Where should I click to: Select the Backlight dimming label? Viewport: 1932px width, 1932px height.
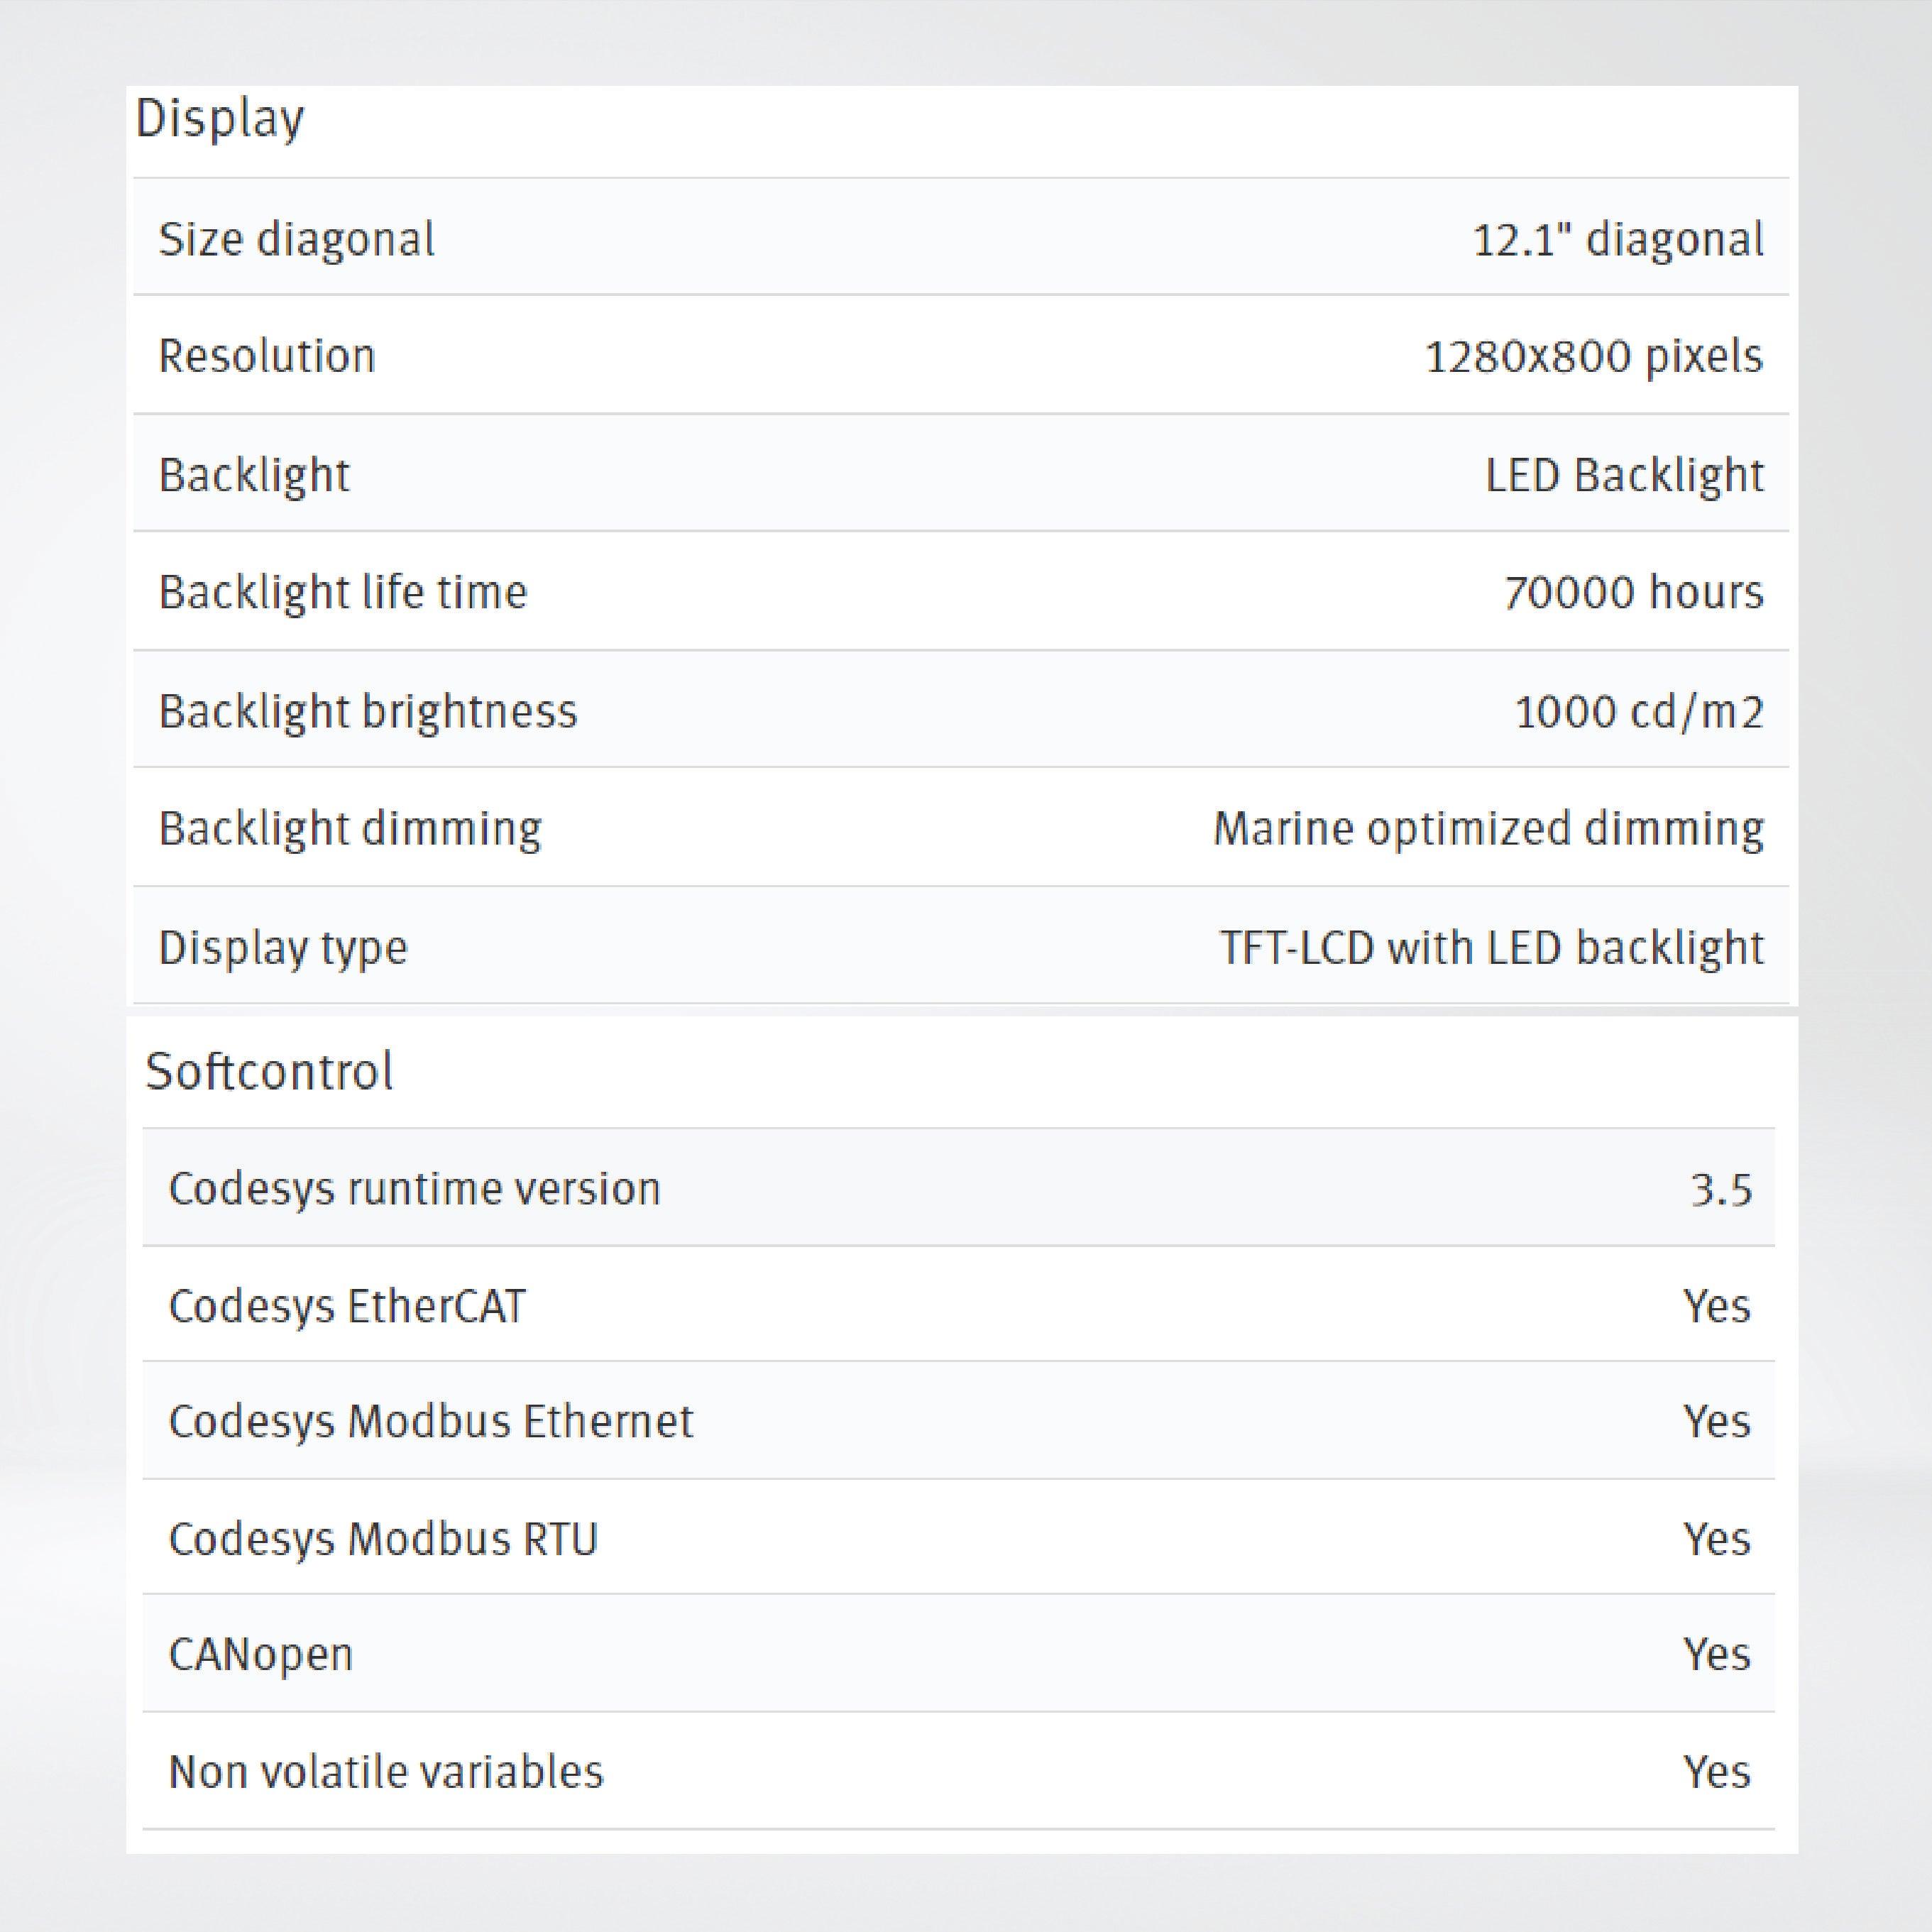pyautogui.click(x=350, y=829)
